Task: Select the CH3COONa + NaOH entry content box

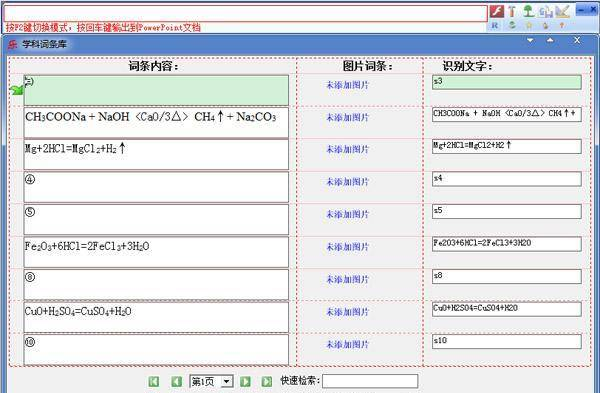Action: (156, 123)
